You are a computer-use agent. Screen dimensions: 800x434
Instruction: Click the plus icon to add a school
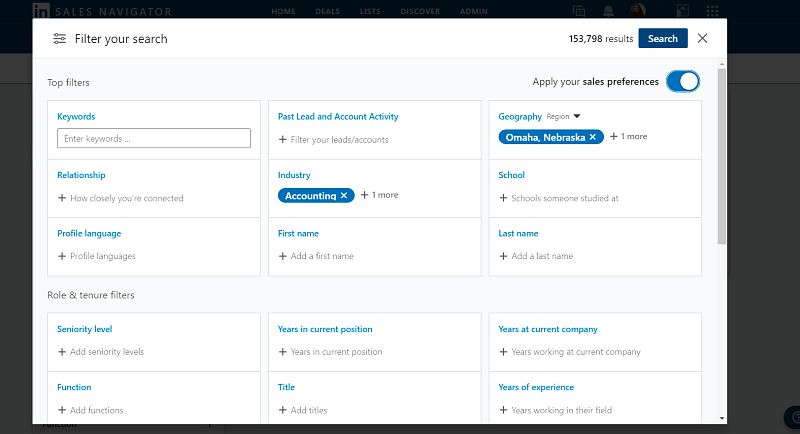point(503,198)
